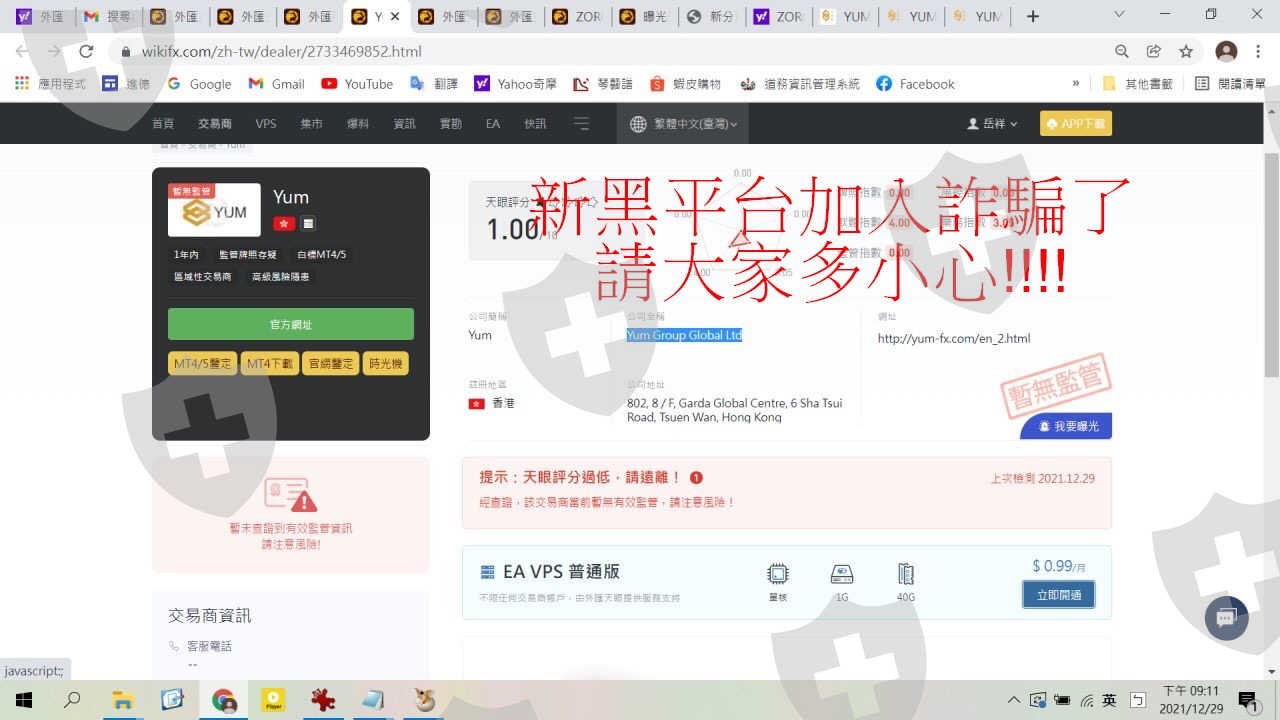Image resolution: width=1280 pixels, height=720 pixels.
Task: Open the 蝦皮購物 bookmark
Action: coord(686,84)
